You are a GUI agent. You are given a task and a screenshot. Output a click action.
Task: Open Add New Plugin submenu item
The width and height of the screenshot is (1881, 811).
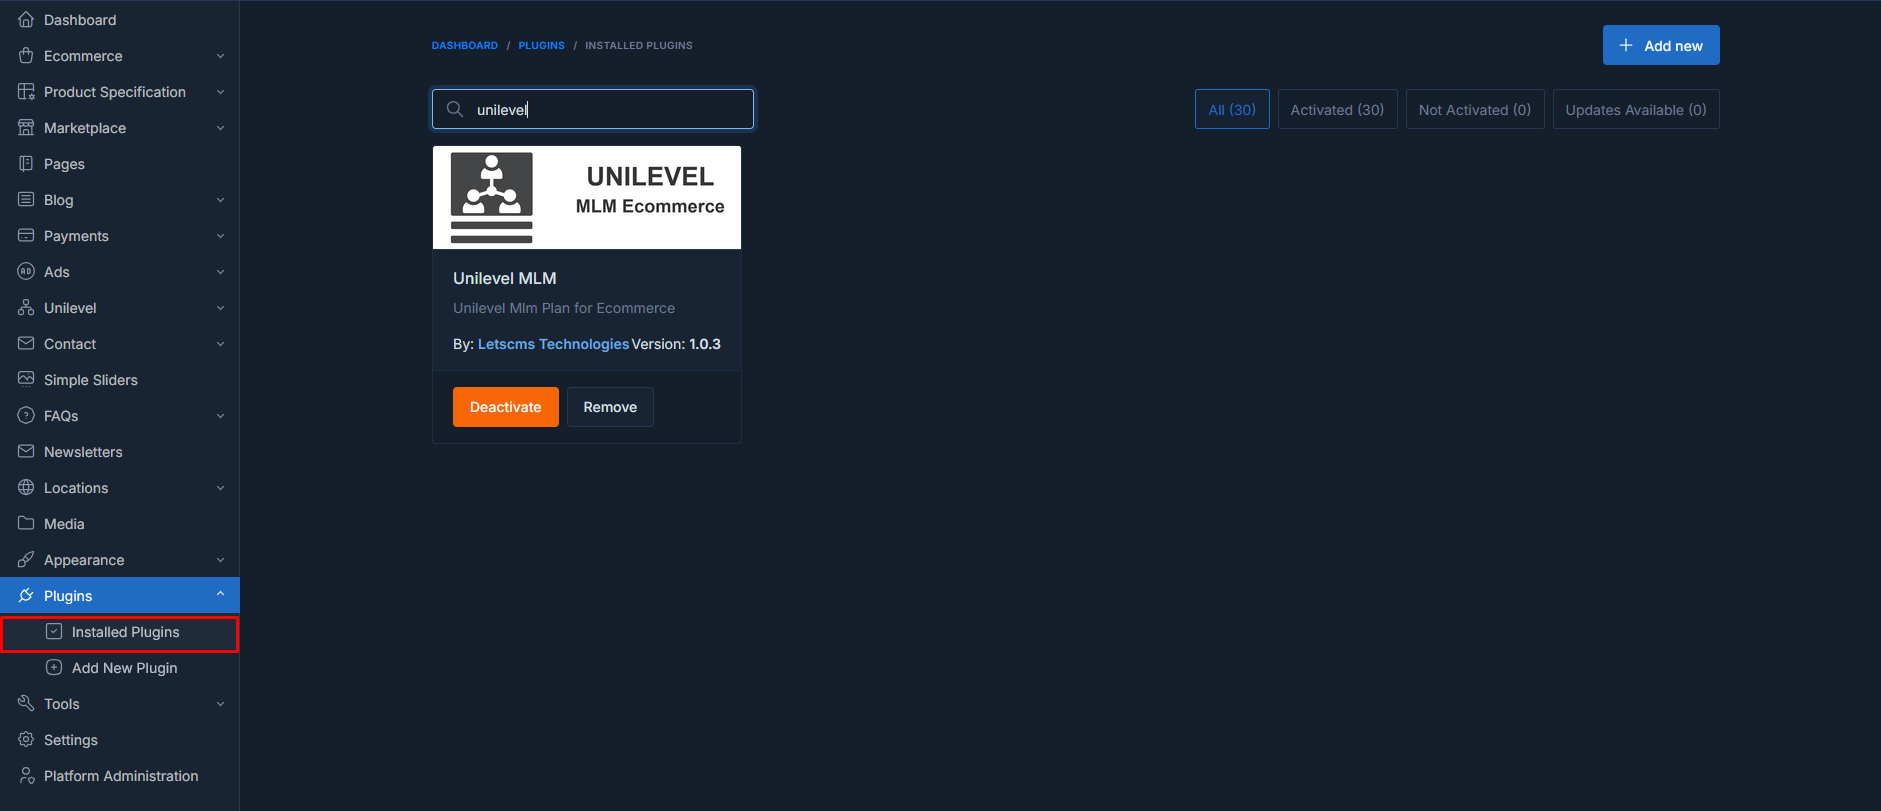tap(124, 668)
